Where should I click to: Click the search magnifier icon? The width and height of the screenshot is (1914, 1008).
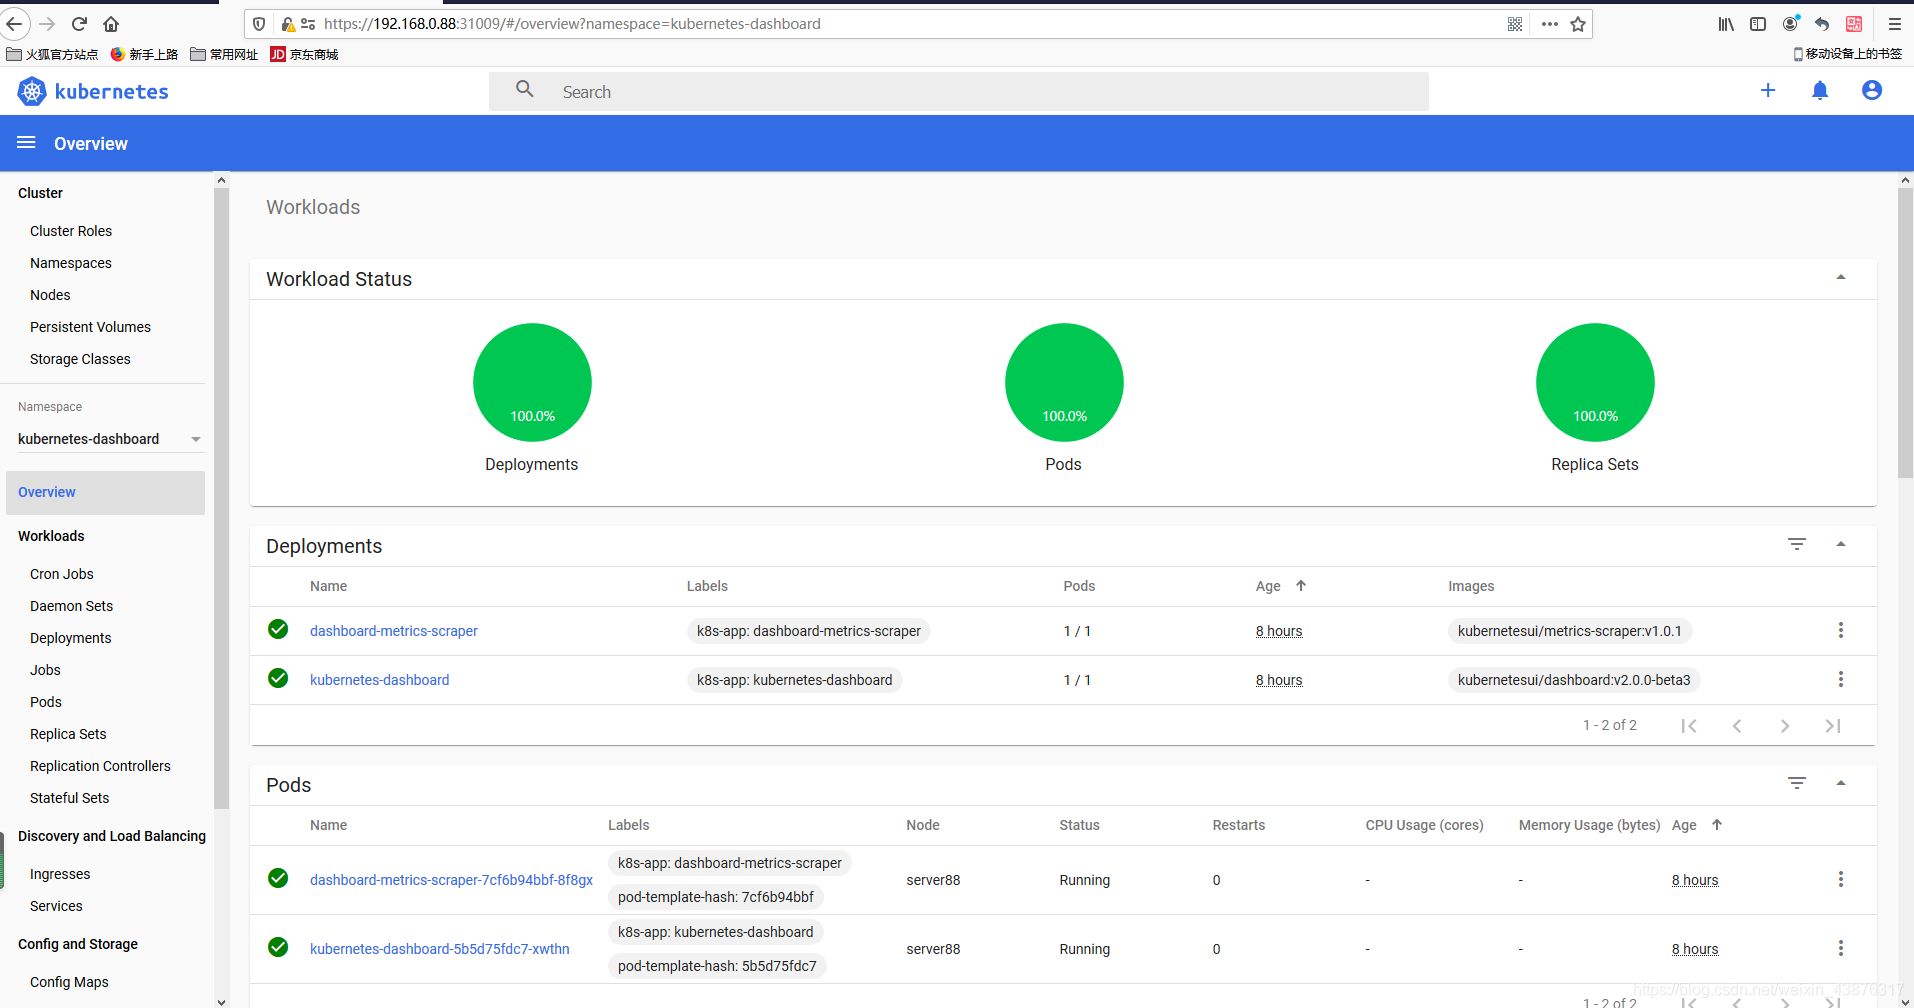point(525,90)
